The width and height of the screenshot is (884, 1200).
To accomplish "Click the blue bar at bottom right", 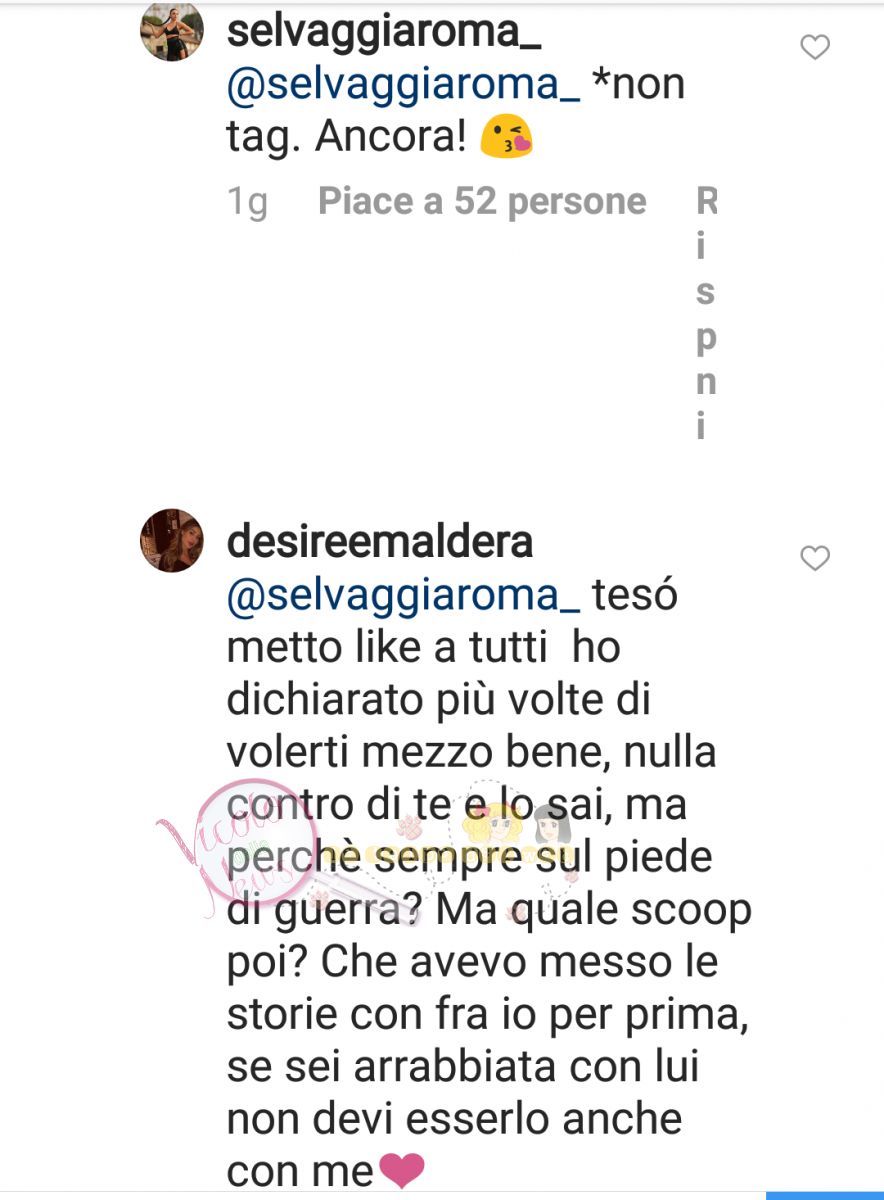I will coord(825,1195).
